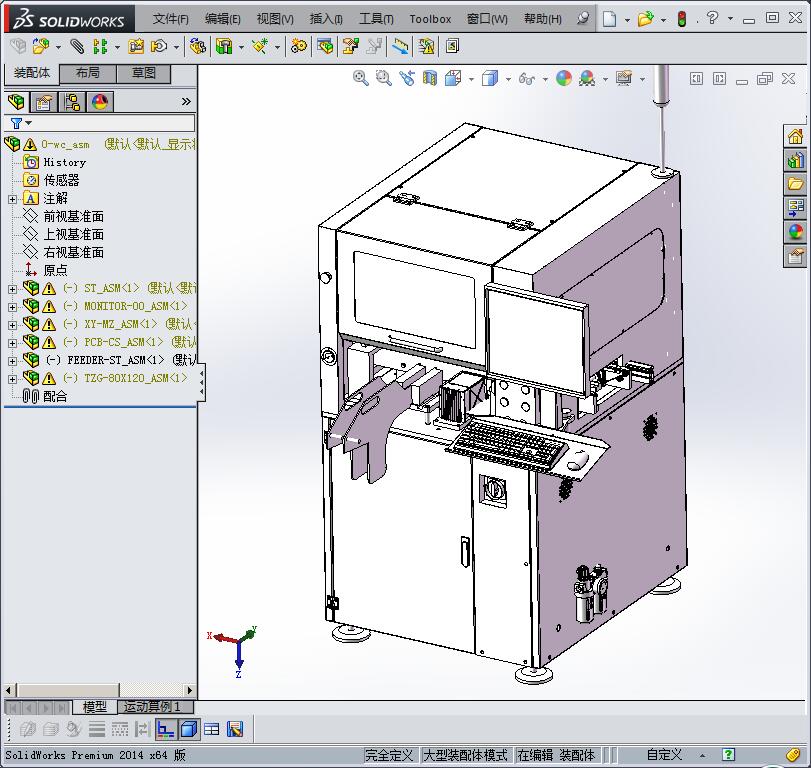Open the 编辑(E) menu
The width and height of the screenshot is (811, 768).
222,19
